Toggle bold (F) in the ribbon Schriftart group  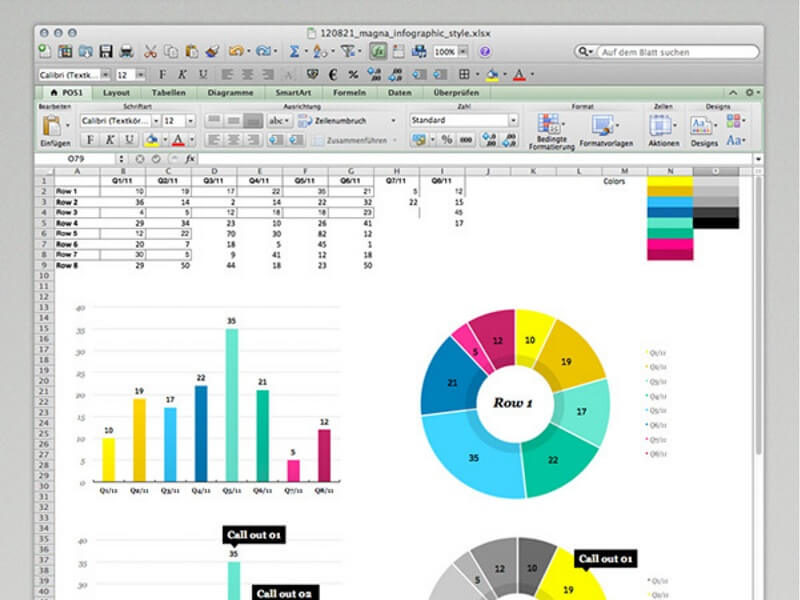(90, 139)
